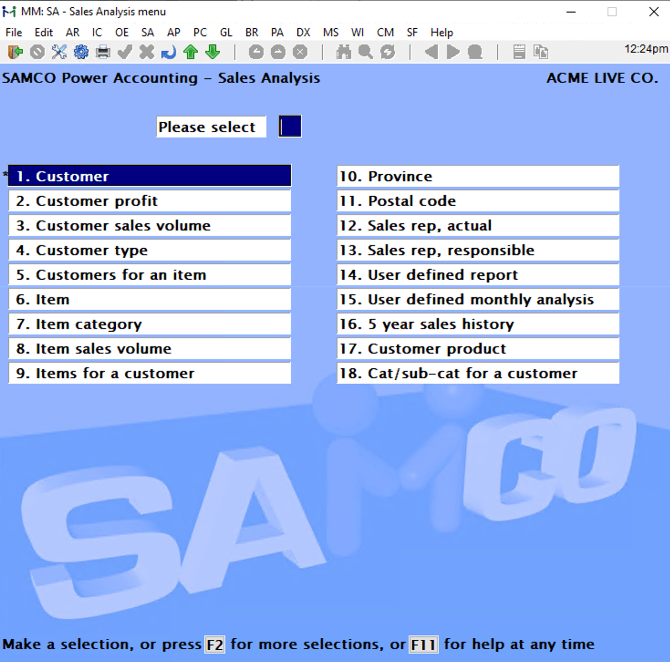Select option 6. Item

click(150, 299)
